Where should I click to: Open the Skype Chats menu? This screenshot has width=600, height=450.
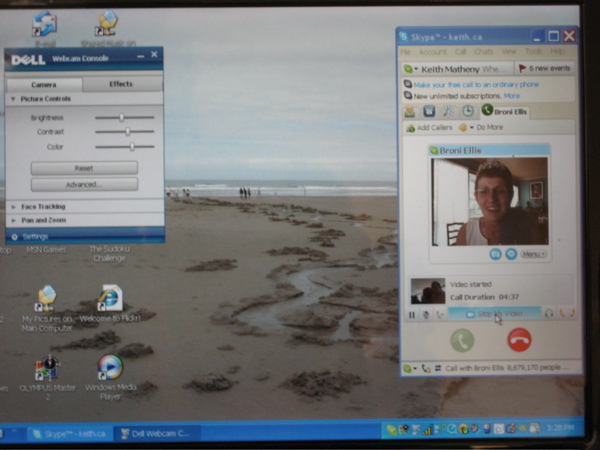[x=484, y=51]
